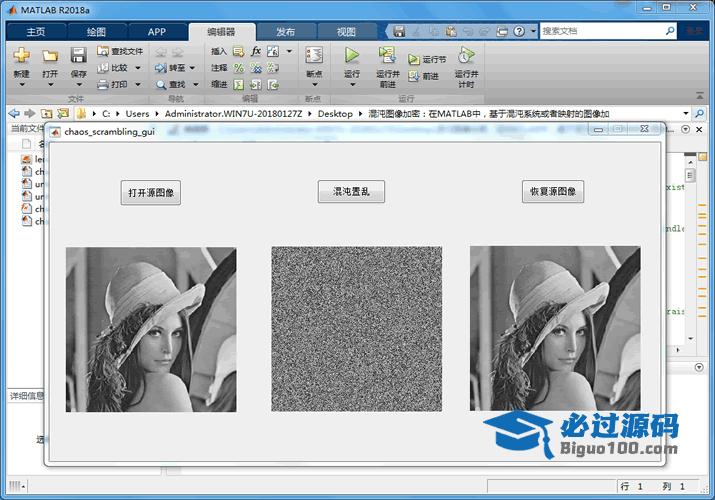This screenshot has height=500, width=715.
Task: Open the 新建 dropdown arrow
Action: click(x=21, y=84)
